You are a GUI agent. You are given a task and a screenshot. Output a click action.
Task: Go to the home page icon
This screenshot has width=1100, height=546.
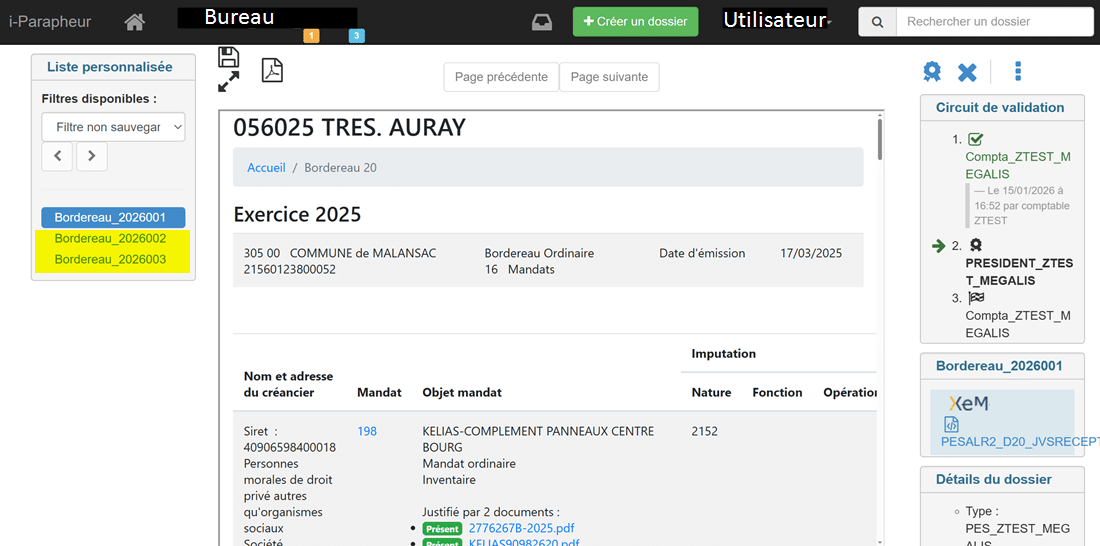pyautogui.click(x=134, y=22)
